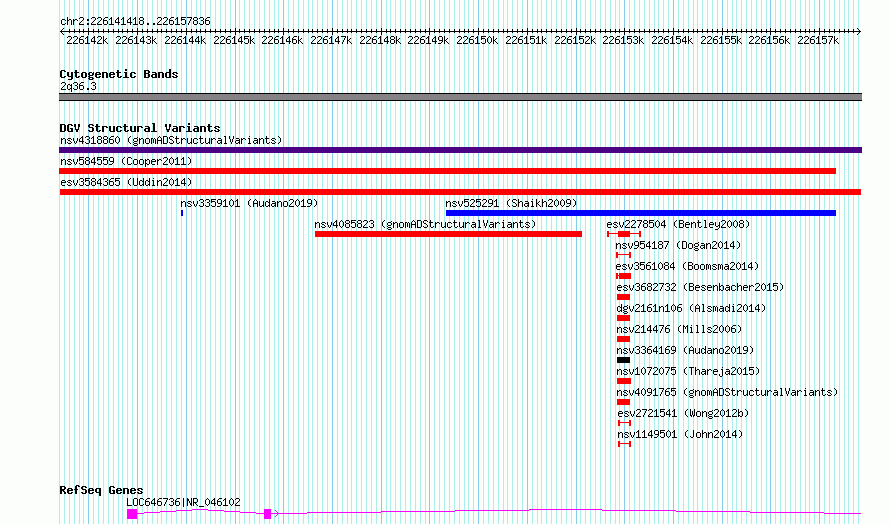Open the dgv2161n106 (Alsmadi2014) label
The height and width of the screenshot is (524, 890).
691,308
